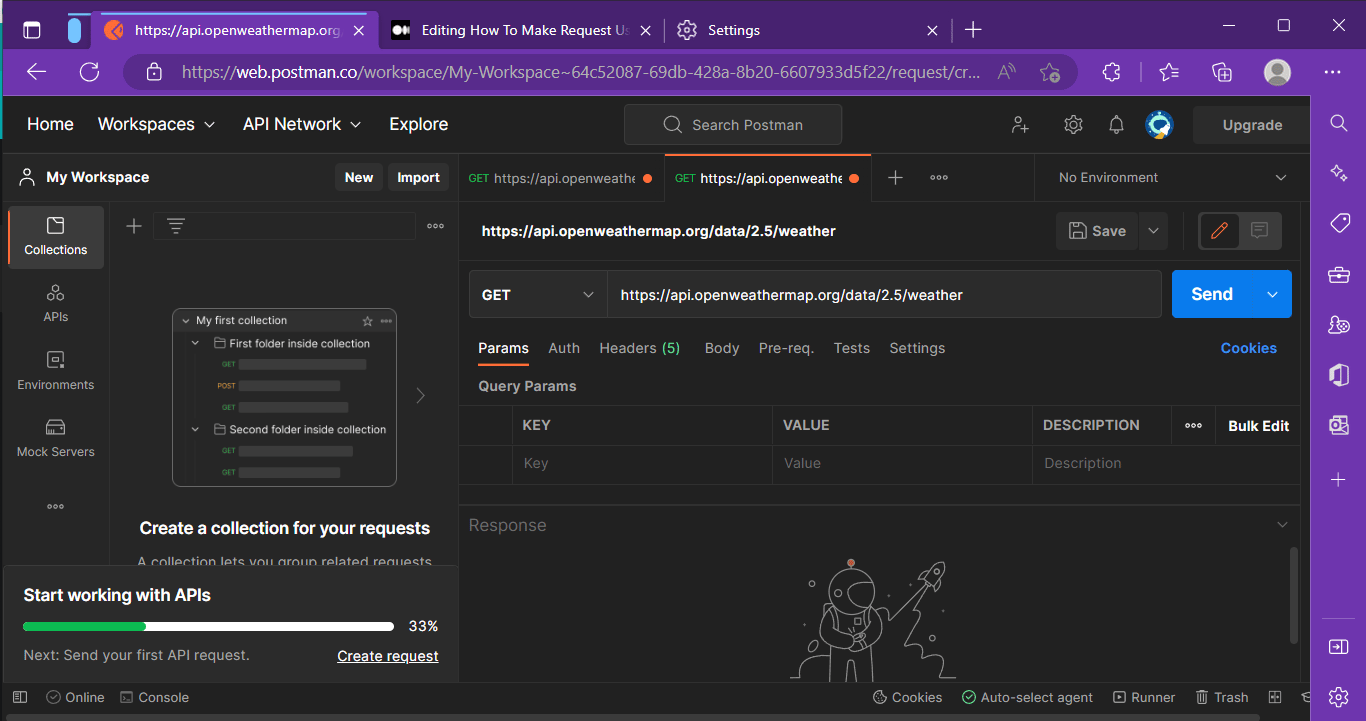Expand the API Network menu
Screen dimensions: 1366x721
[x=302, y=124]
